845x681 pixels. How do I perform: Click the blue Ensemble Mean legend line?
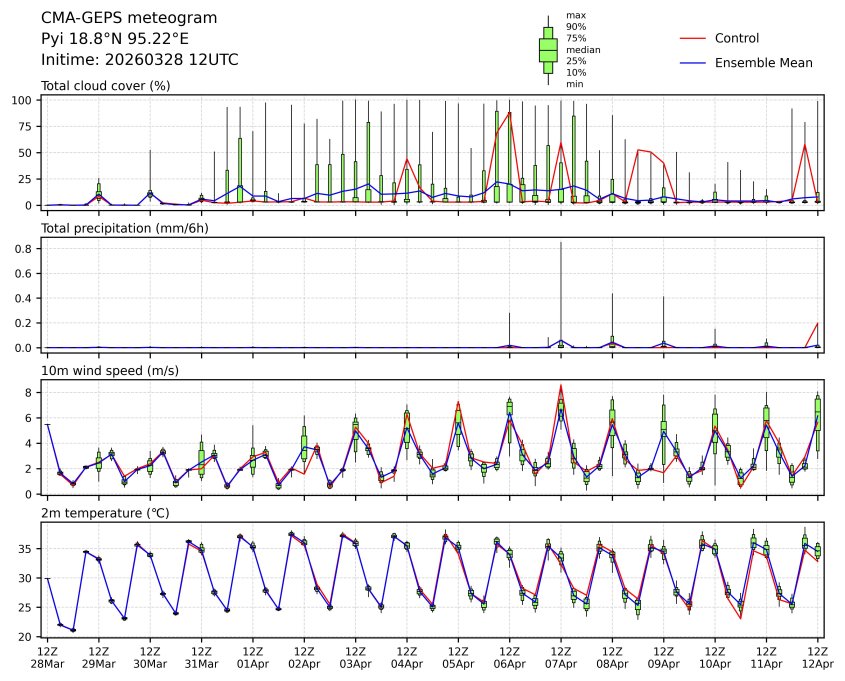(692, 62)
